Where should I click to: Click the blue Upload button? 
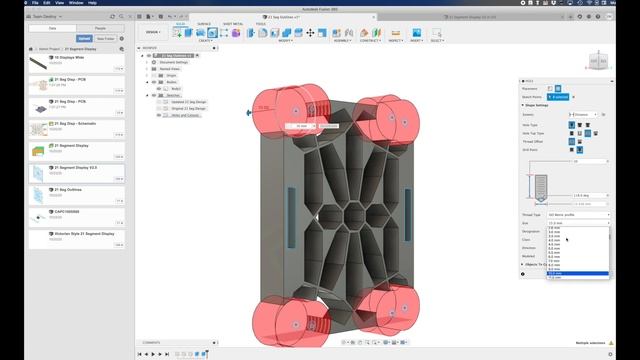(84, 39)
